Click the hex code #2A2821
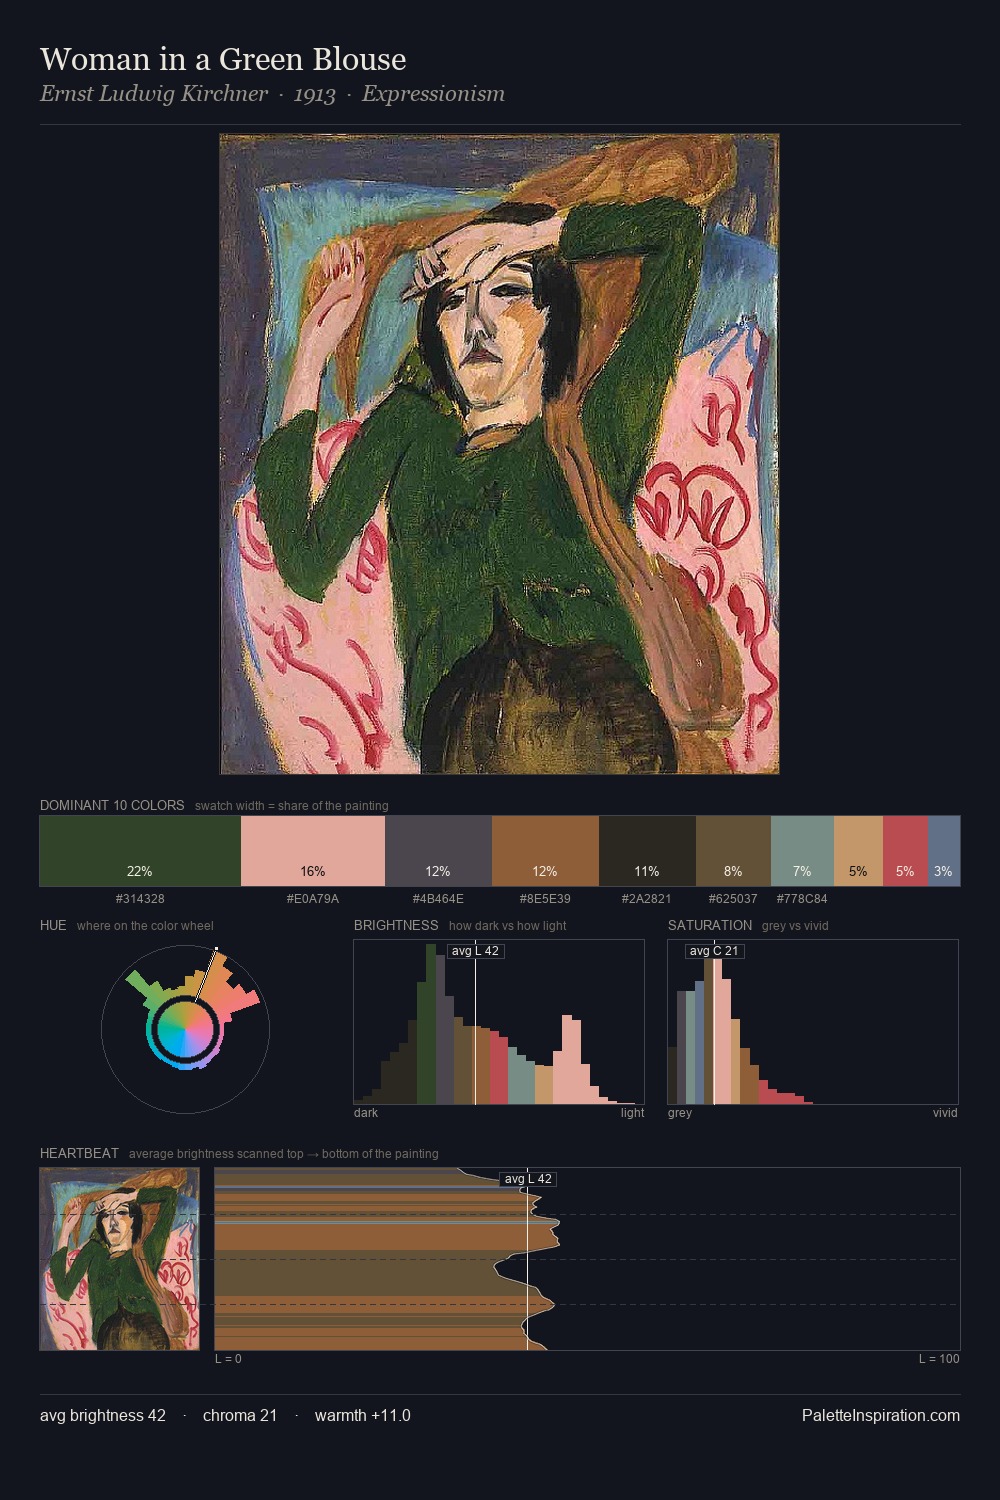The image size is (1000, 1500). click(647, 899)
